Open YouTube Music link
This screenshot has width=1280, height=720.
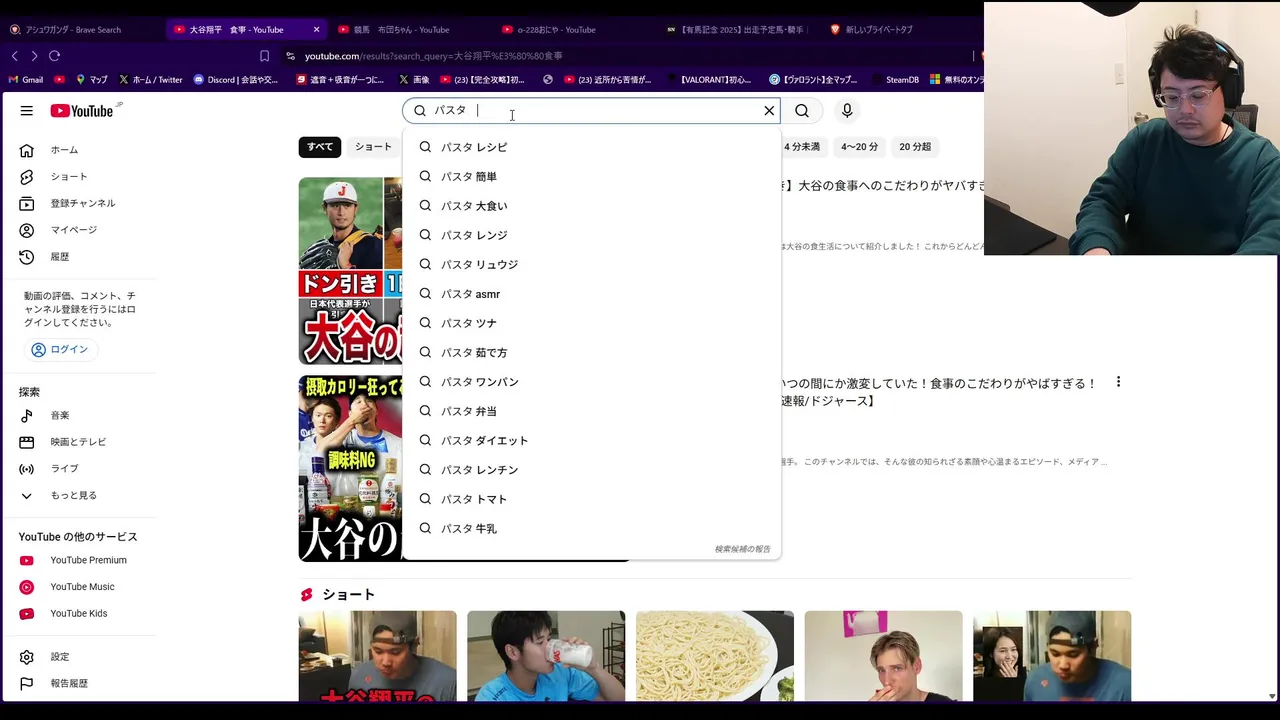(80, 587)
